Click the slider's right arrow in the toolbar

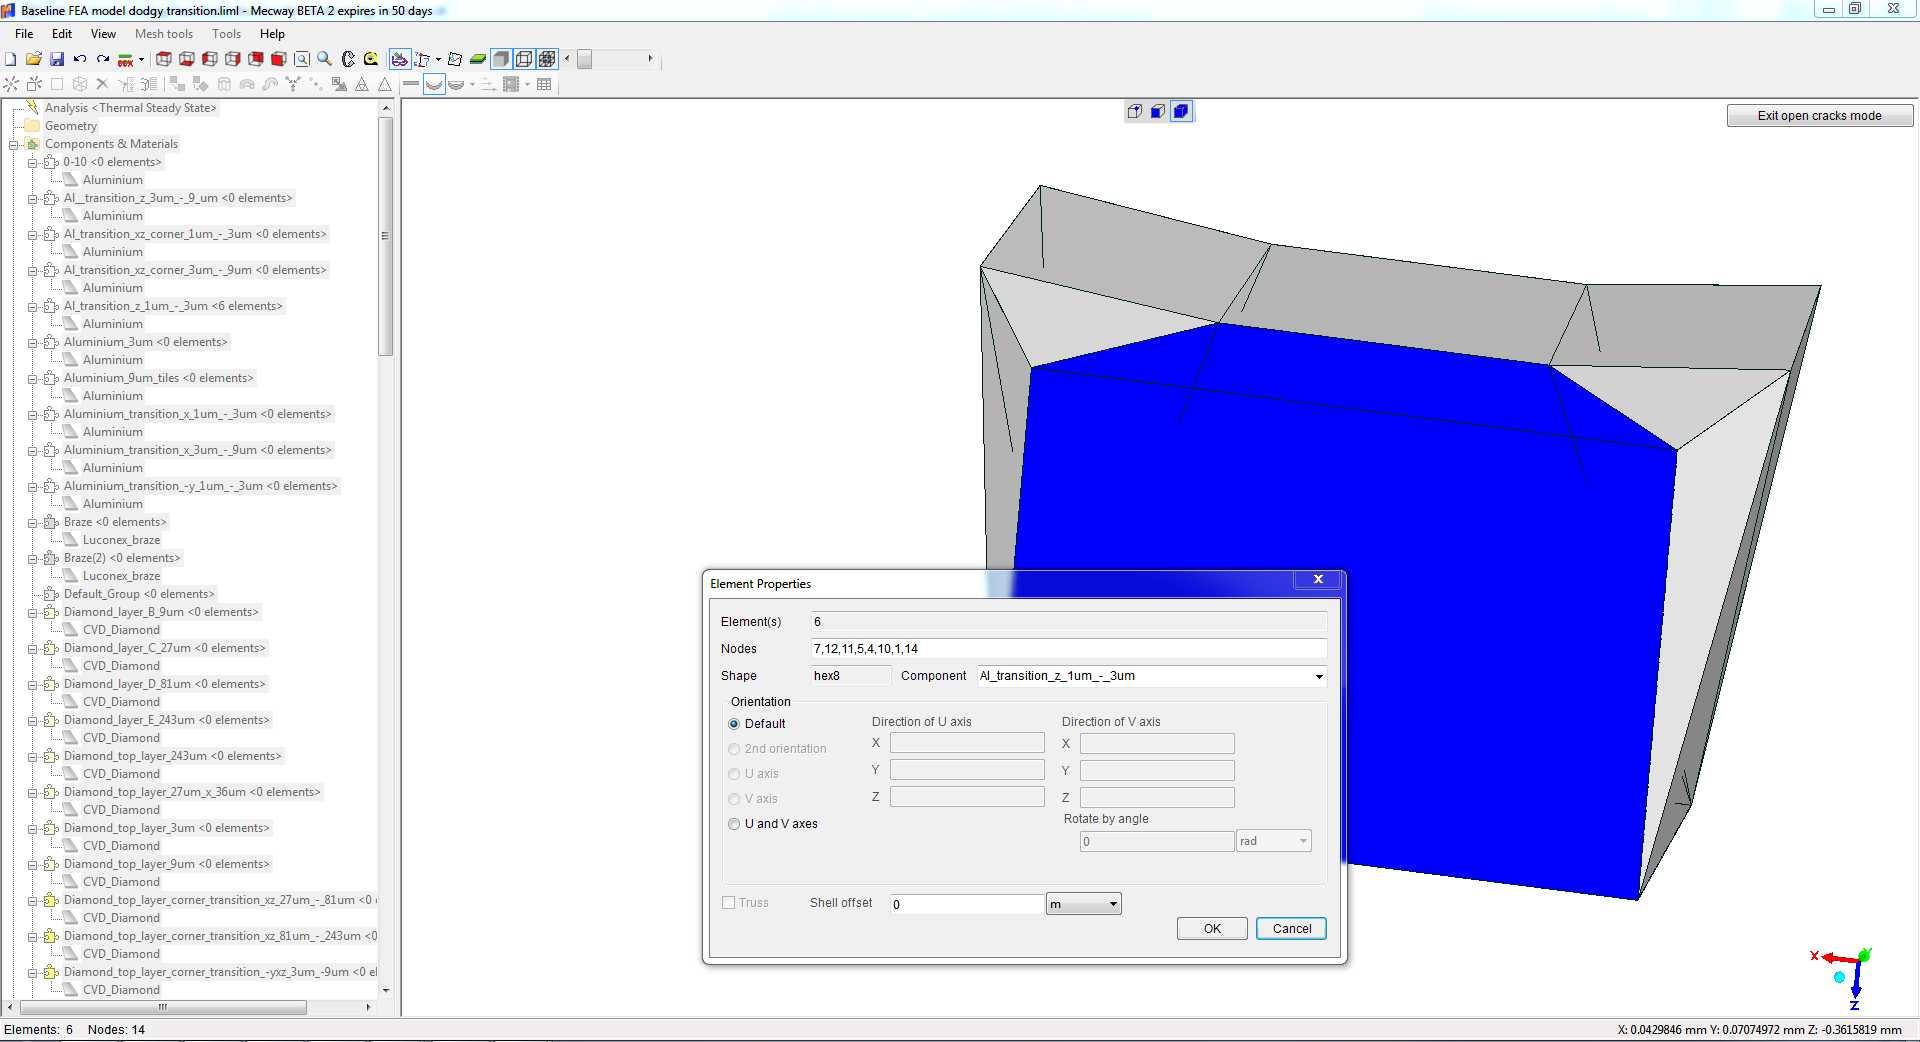(x=650, y=59)
